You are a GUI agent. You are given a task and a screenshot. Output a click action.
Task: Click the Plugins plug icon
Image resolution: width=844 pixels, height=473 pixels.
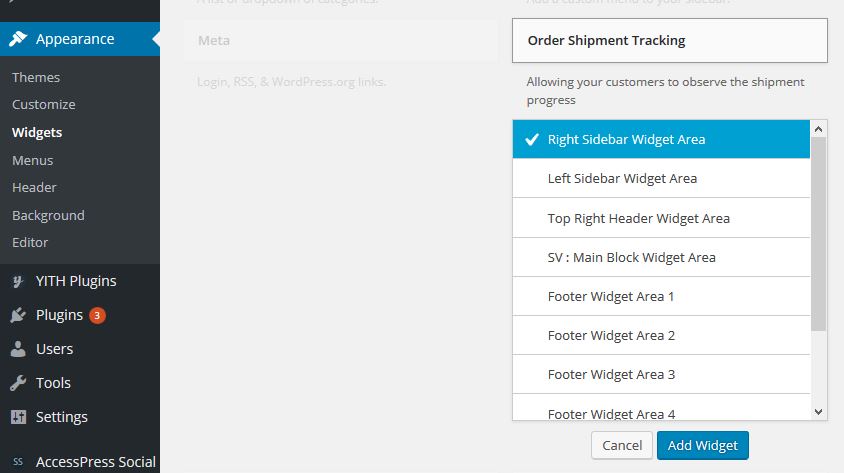(18, 315)
